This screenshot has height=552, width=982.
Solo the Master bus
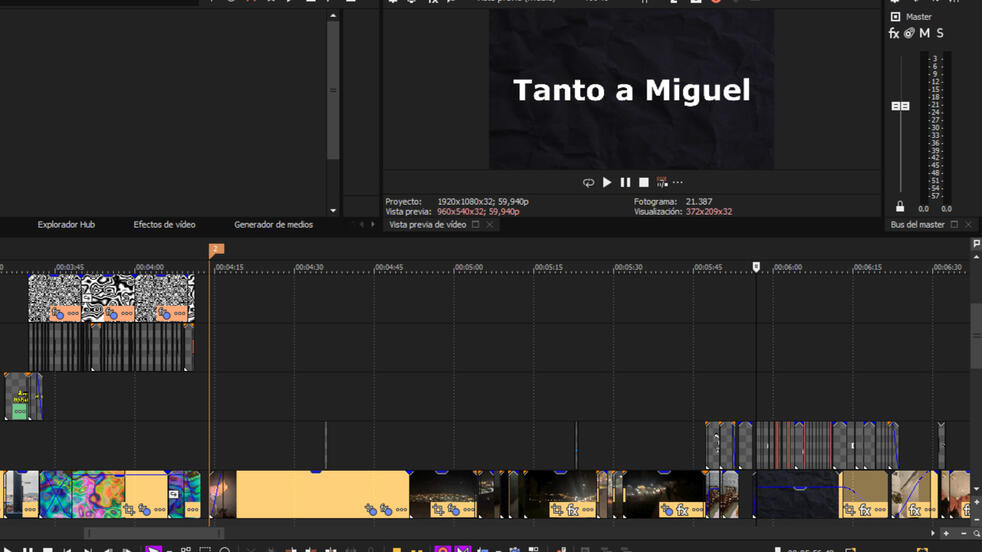pos(940,34)
